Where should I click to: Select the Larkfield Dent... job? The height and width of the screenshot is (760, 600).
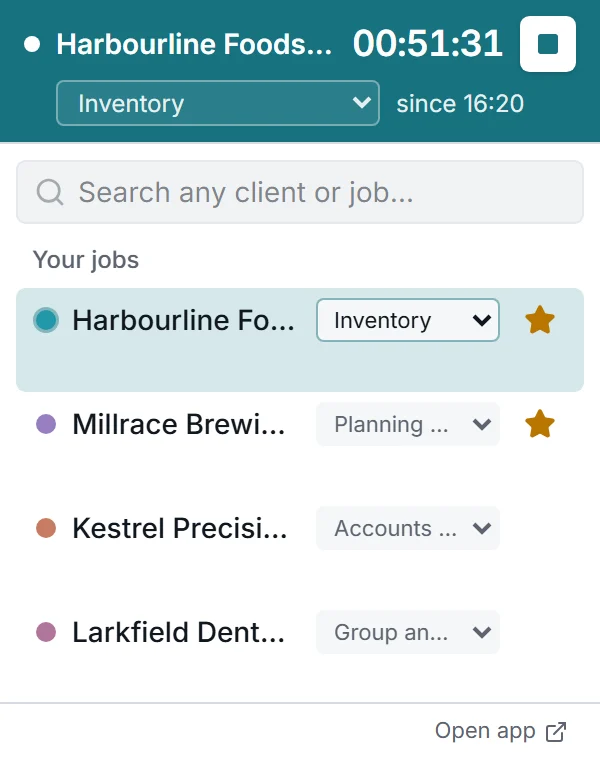click(x=178, y=632)
